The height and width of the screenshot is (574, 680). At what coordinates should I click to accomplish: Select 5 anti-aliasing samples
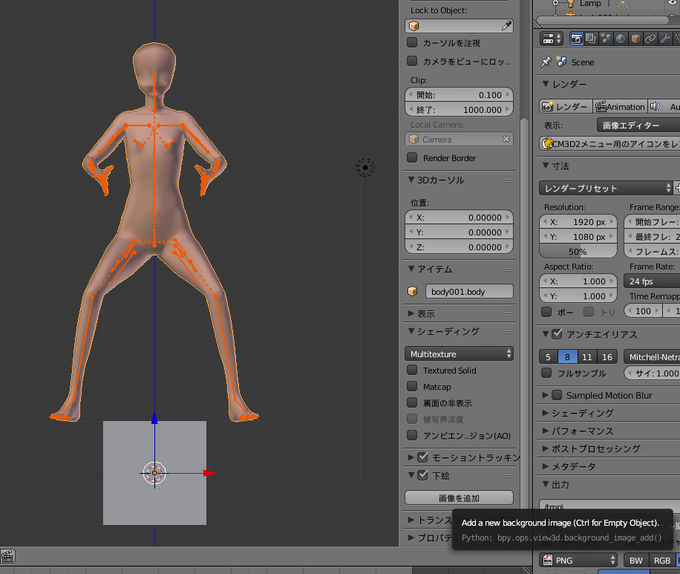click(548, 357)
